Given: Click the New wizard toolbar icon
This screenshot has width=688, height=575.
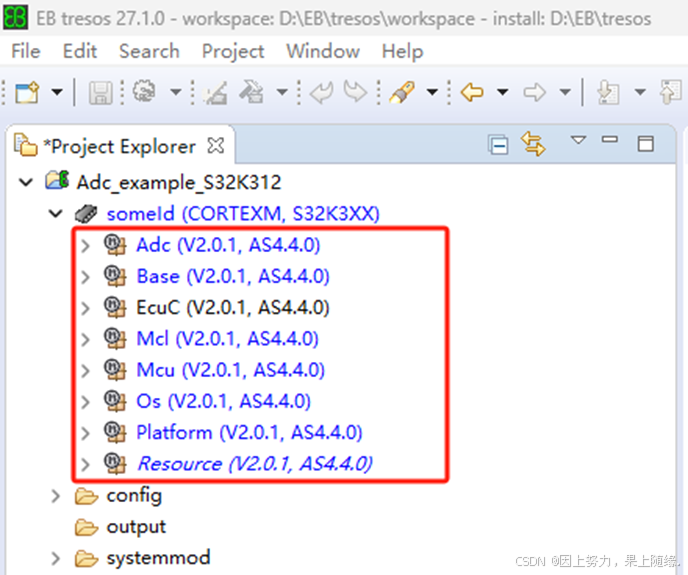Looking at the screenshot, I should pyautogui.click(x=27, y=93).
